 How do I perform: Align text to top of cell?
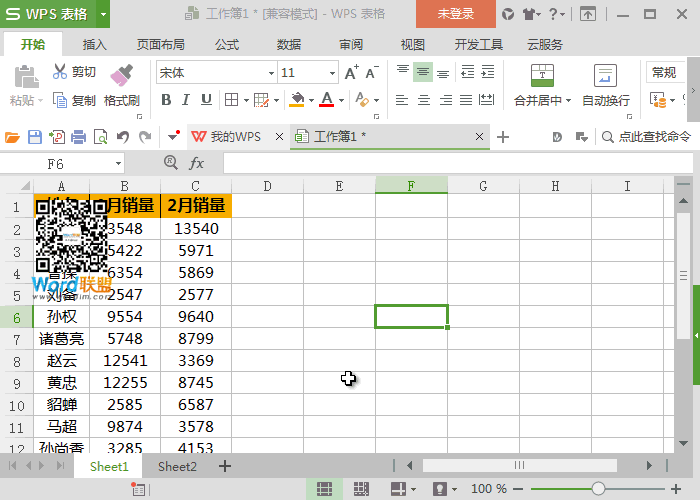point(403,71)
